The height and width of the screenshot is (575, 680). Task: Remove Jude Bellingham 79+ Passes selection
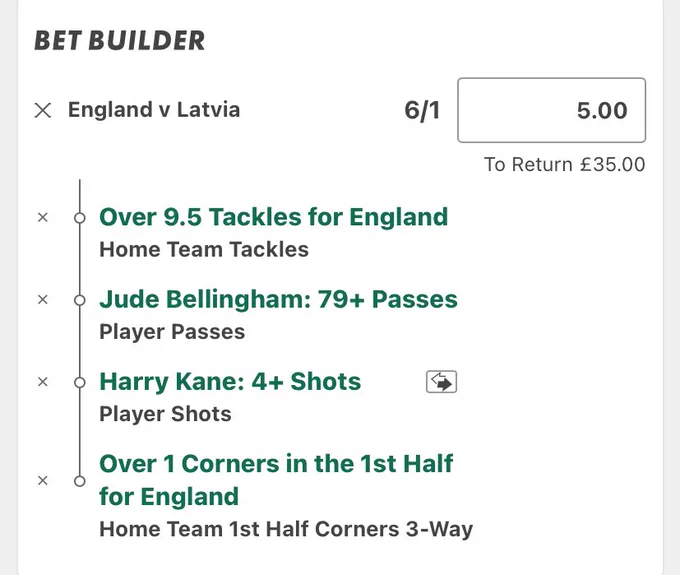42,300
